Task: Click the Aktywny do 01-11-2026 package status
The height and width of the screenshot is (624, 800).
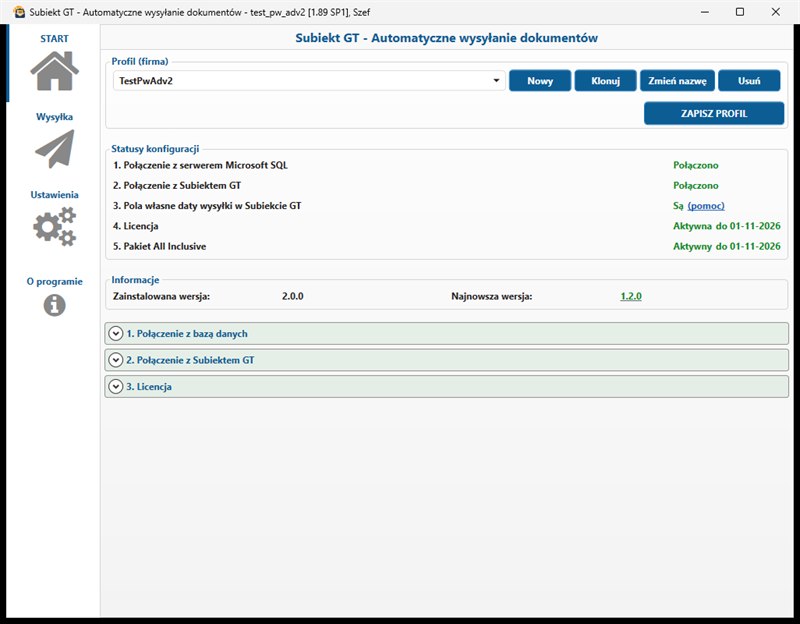Action: point(727,246)
